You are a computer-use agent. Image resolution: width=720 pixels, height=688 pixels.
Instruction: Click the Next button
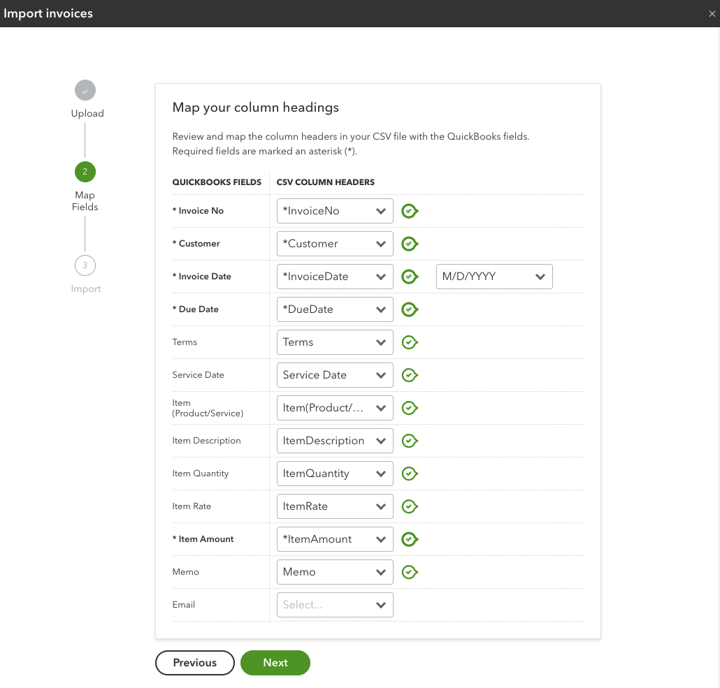click(x=275, y=663)
